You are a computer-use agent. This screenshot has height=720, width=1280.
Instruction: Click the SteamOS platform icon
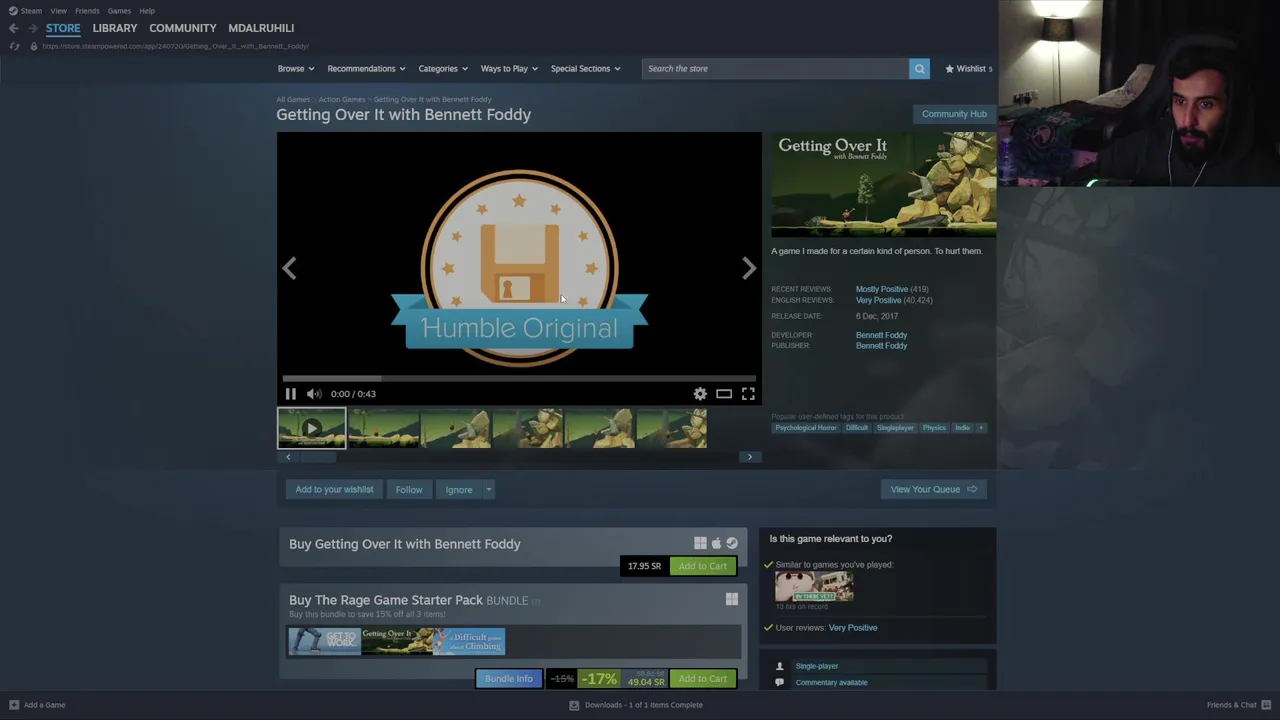click(732, 543)
